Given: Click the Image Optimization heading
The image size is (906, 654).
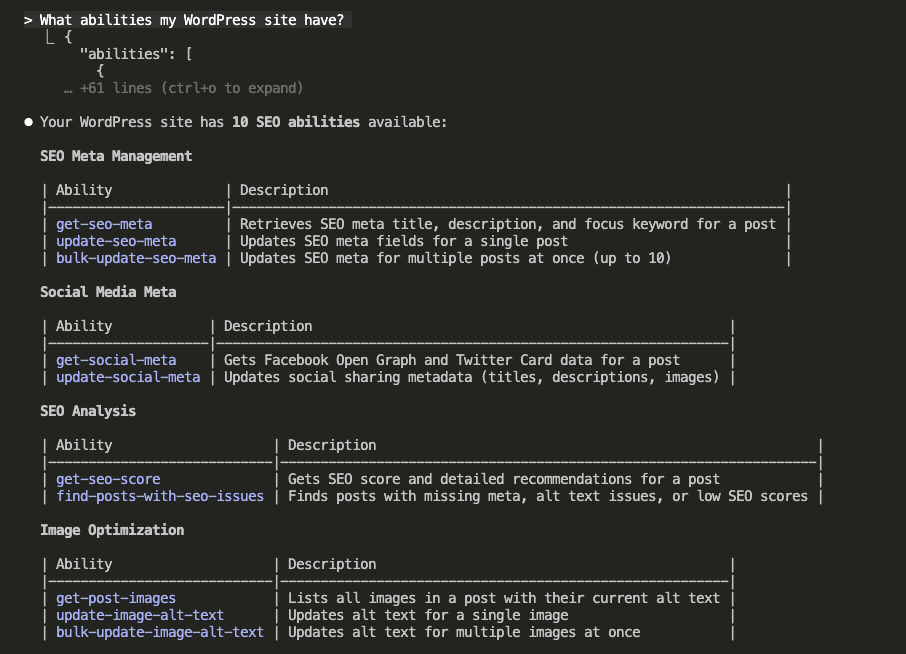Looking at the screenshot, I should 110,530.
